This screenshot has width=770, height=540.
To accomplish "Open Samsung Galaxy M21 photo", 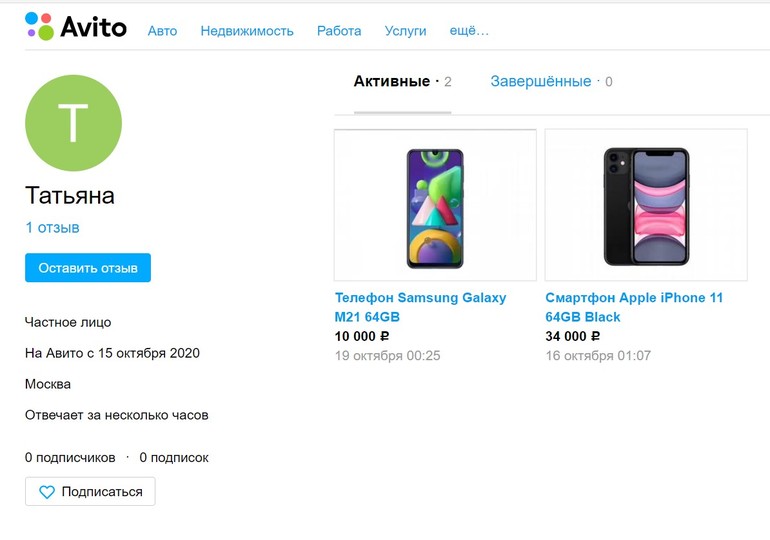I will pos(435,205).
